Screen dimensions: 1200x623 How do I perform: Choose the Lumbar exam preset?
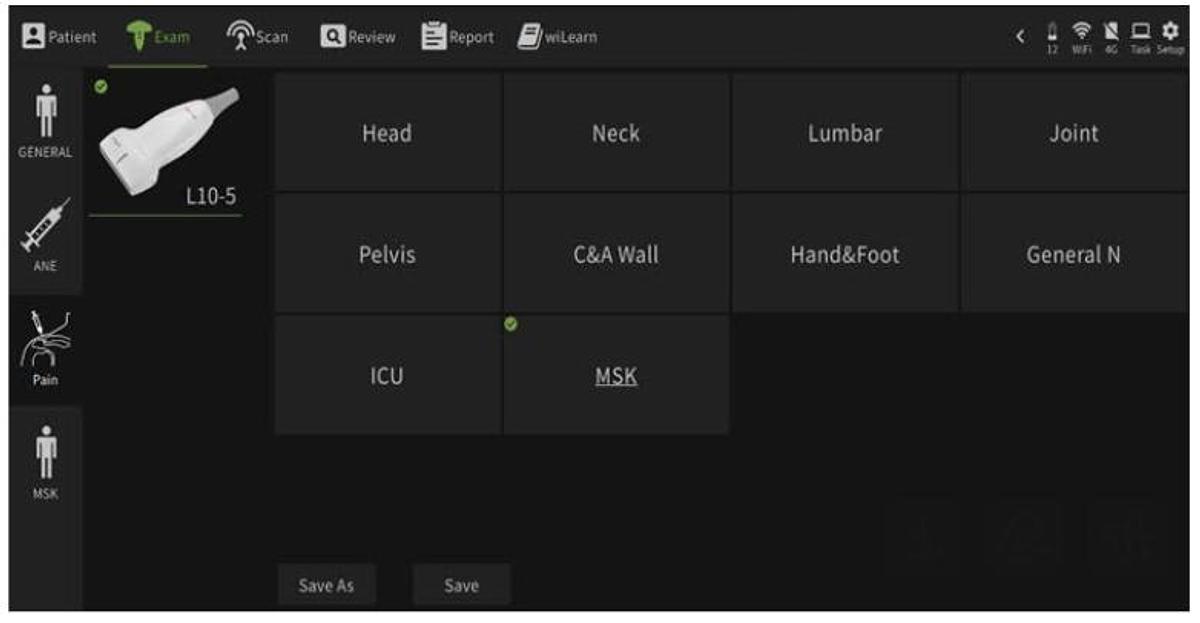coord(845,133)
